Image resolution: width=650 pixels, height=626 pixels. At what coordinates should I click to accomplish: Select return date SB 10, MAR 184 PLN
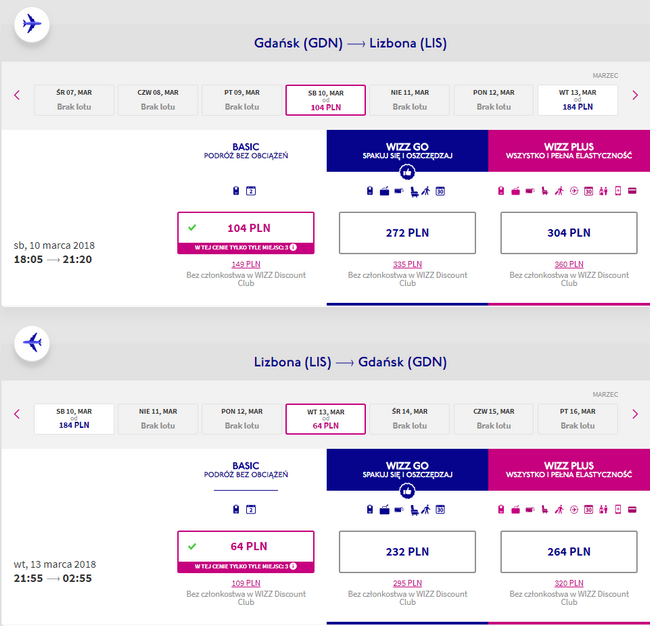[x=74, y=419]
